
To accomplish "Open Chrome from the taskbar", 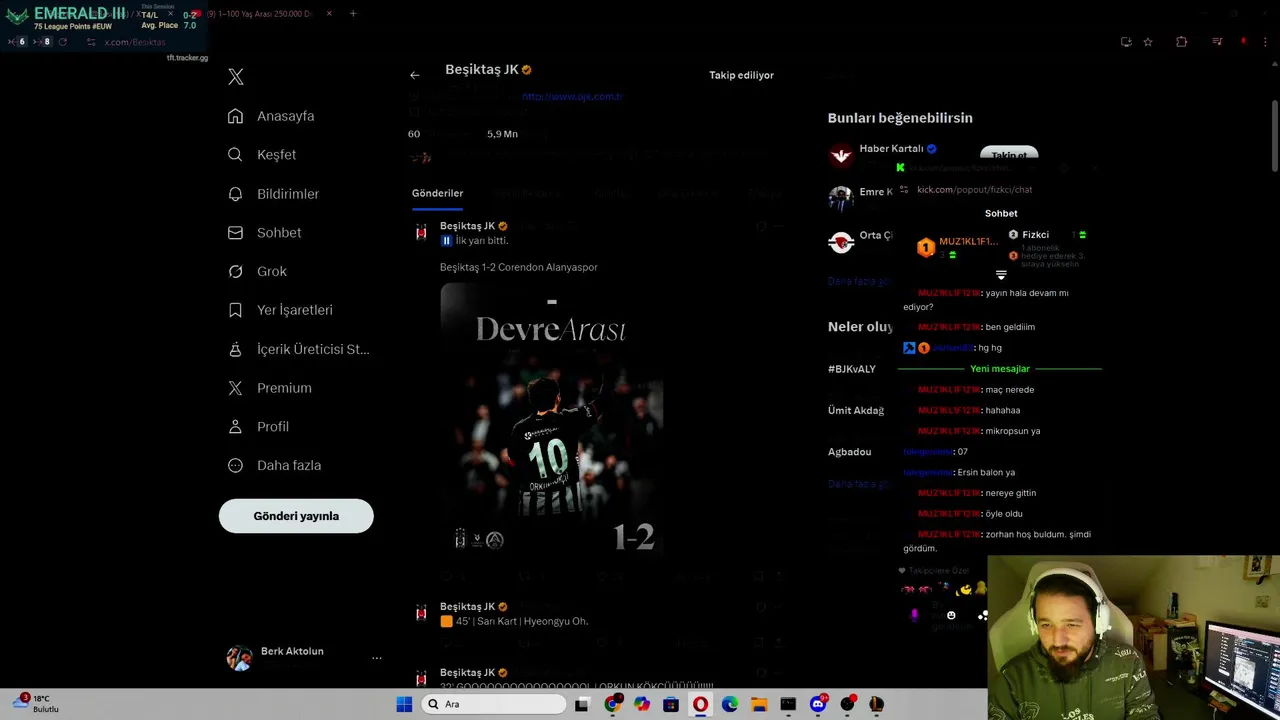I will tap(612, 704).
